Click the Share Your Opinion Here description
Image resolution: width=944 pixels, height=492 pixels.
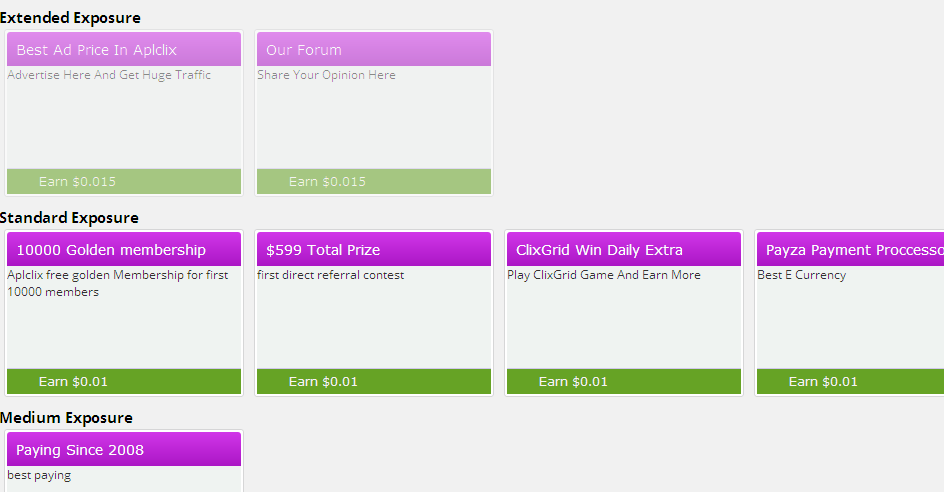coord(326,75)
